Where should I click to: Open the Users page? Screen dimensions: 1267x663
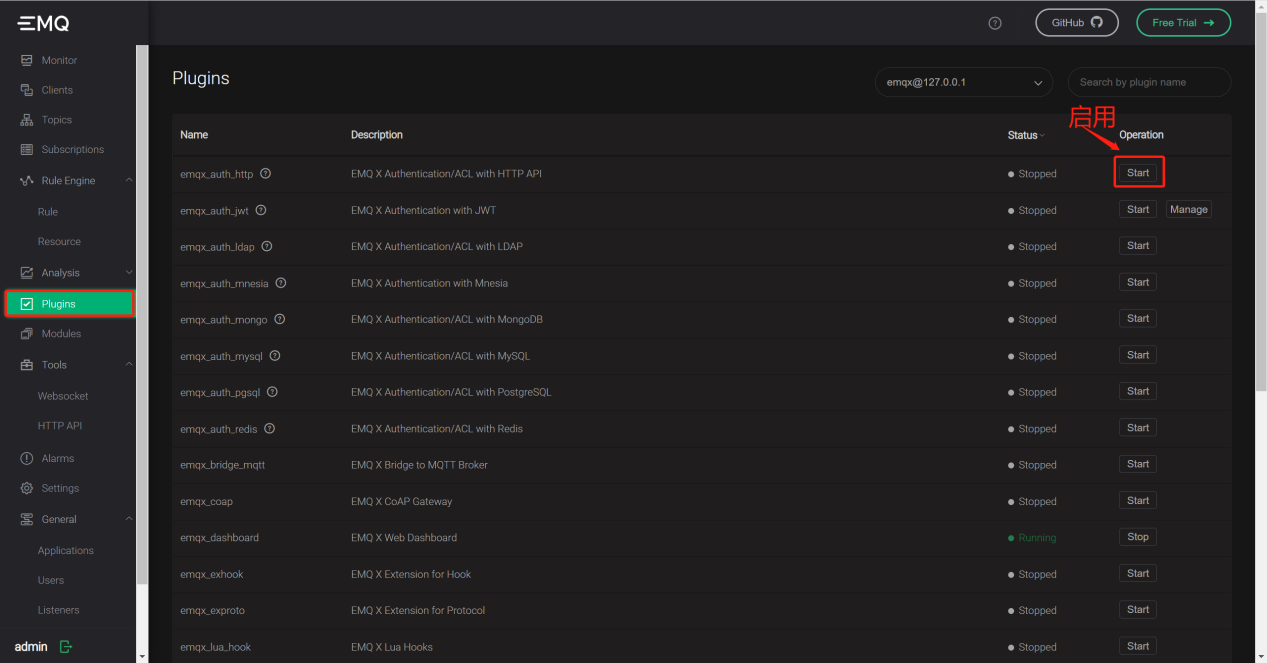[51, 580]
